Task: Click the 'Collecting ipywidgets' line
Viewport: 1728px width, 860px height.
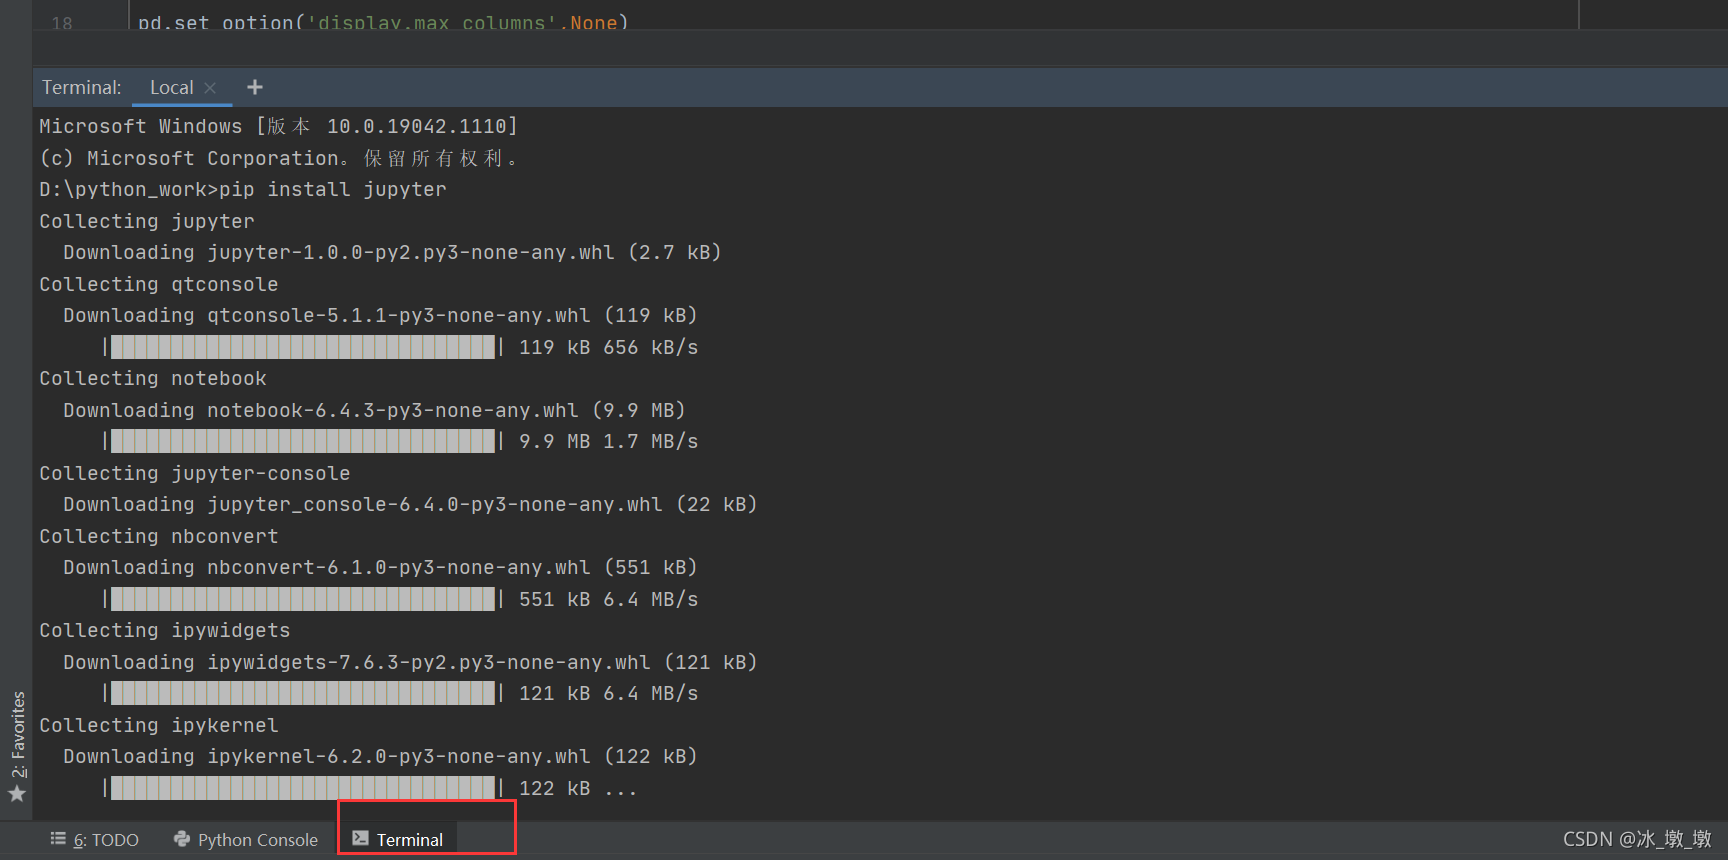Action: point(165,630)
